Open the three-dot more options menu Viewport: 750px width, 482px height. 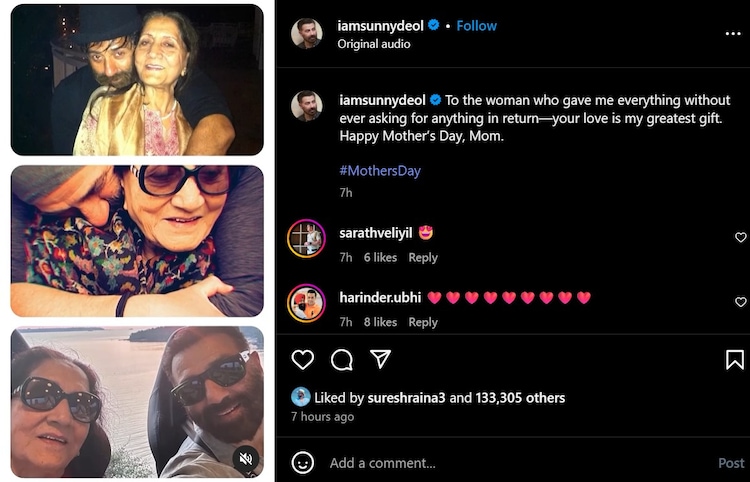733,33
